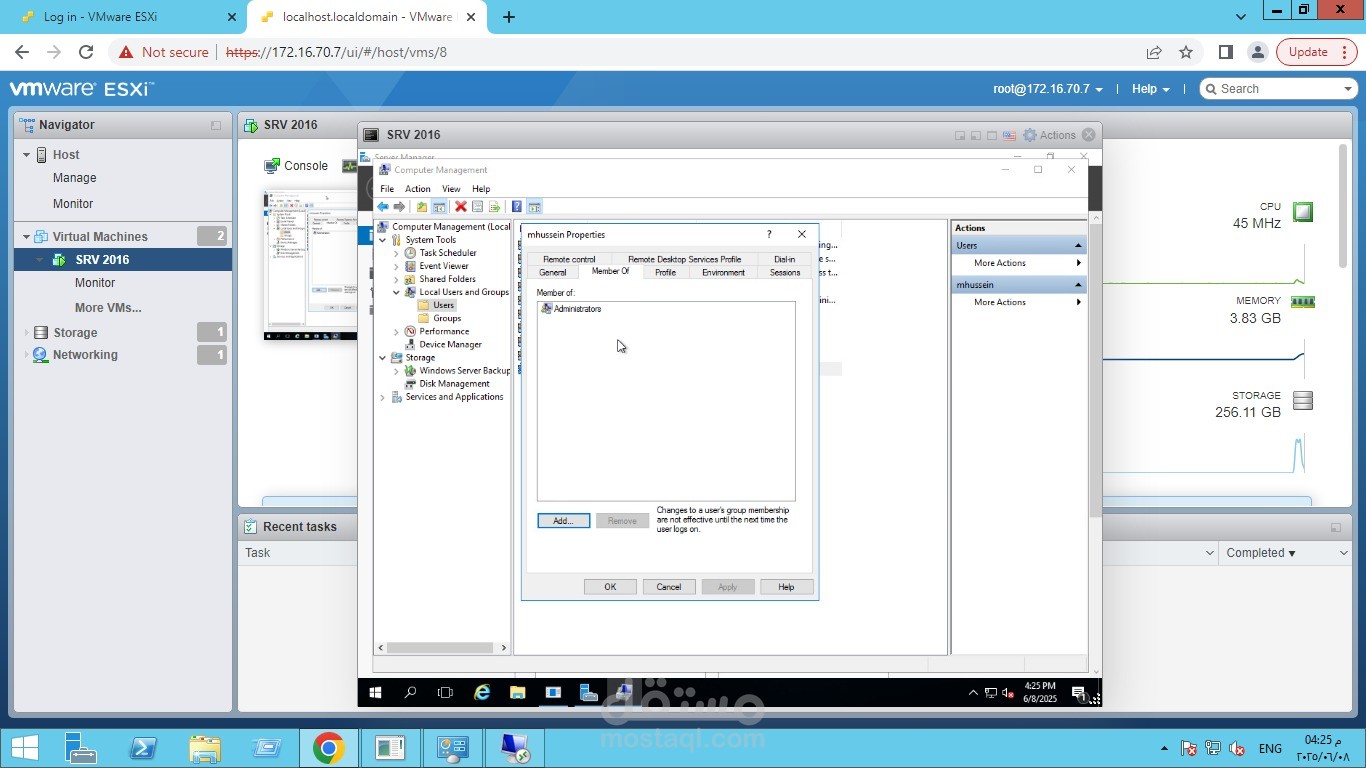Screen dimensions: 1366x768
Task: Open the File menu in Computer Management
Action: (387, 189)
